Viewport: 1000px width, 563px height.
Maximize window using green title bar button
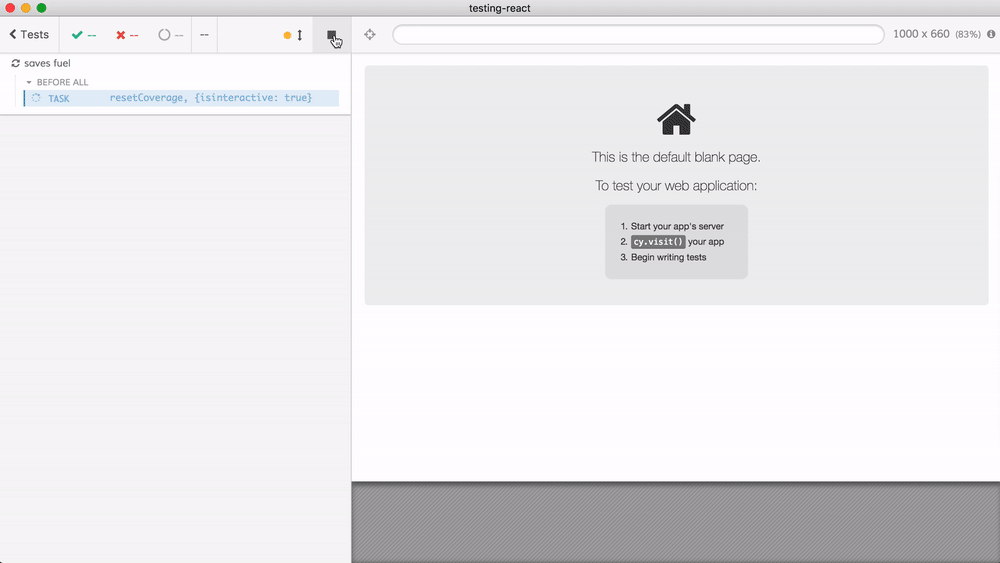pyautogui.click(x=41, y=8)
